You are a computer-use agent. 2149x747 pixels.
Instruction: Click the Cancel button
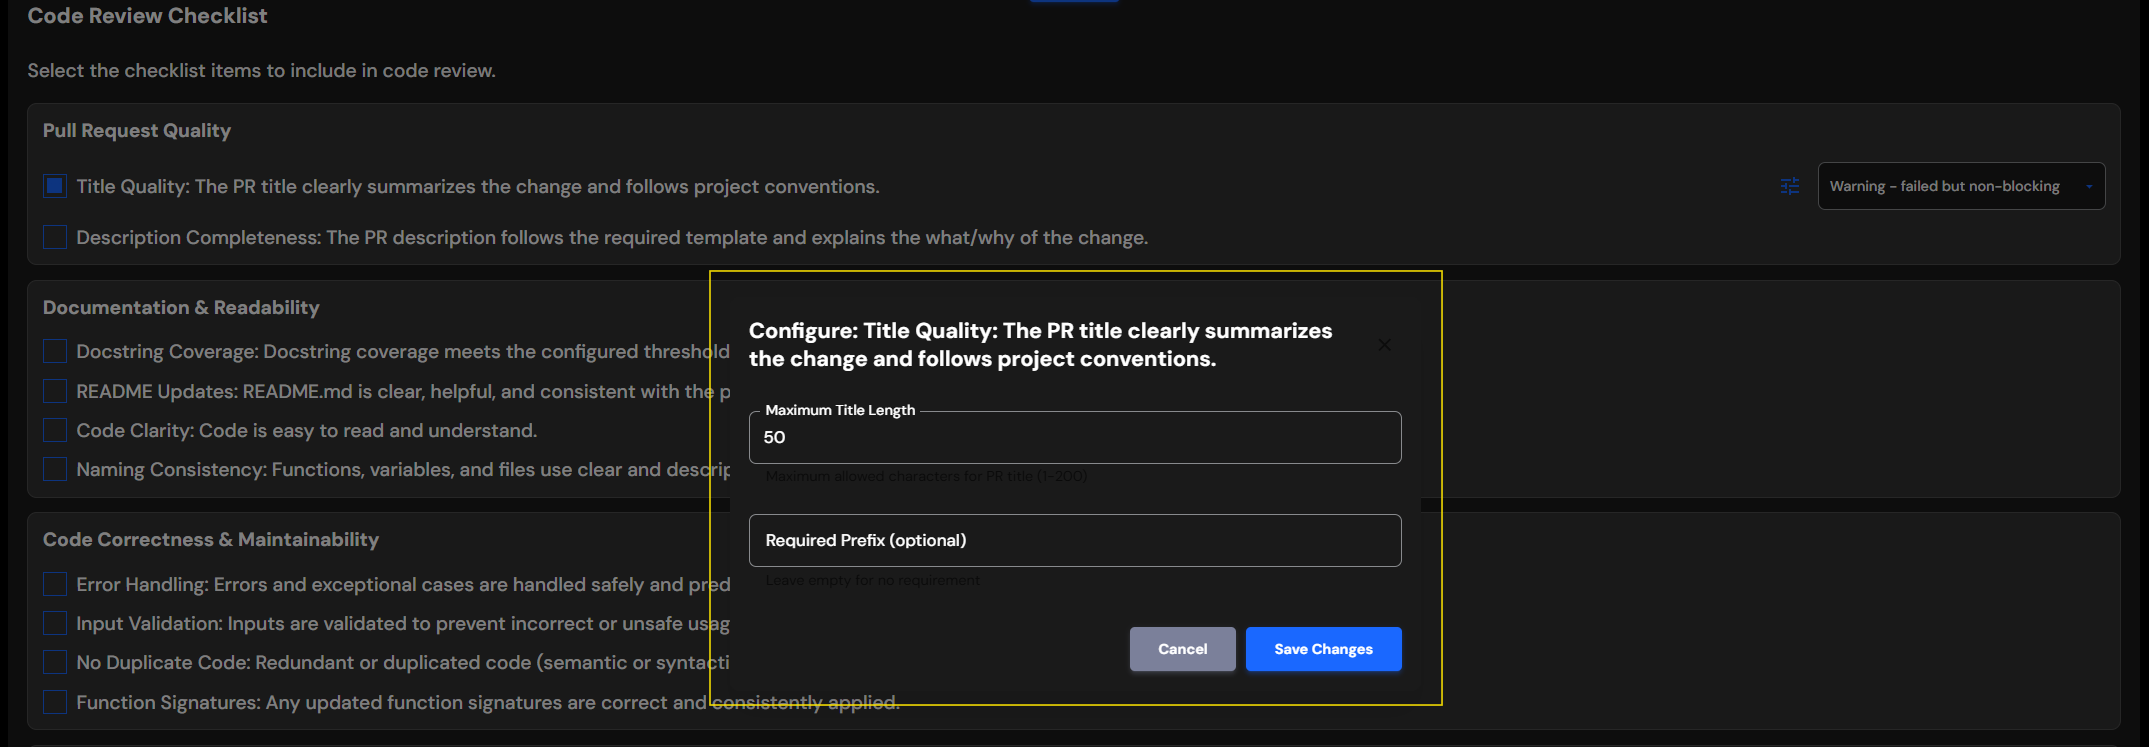[1182, 649]
